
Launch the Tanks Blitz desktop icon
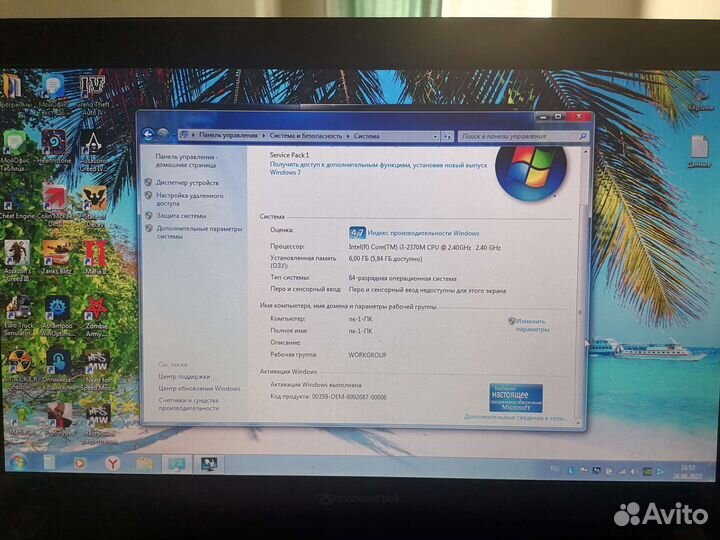(x=56, y=257)
